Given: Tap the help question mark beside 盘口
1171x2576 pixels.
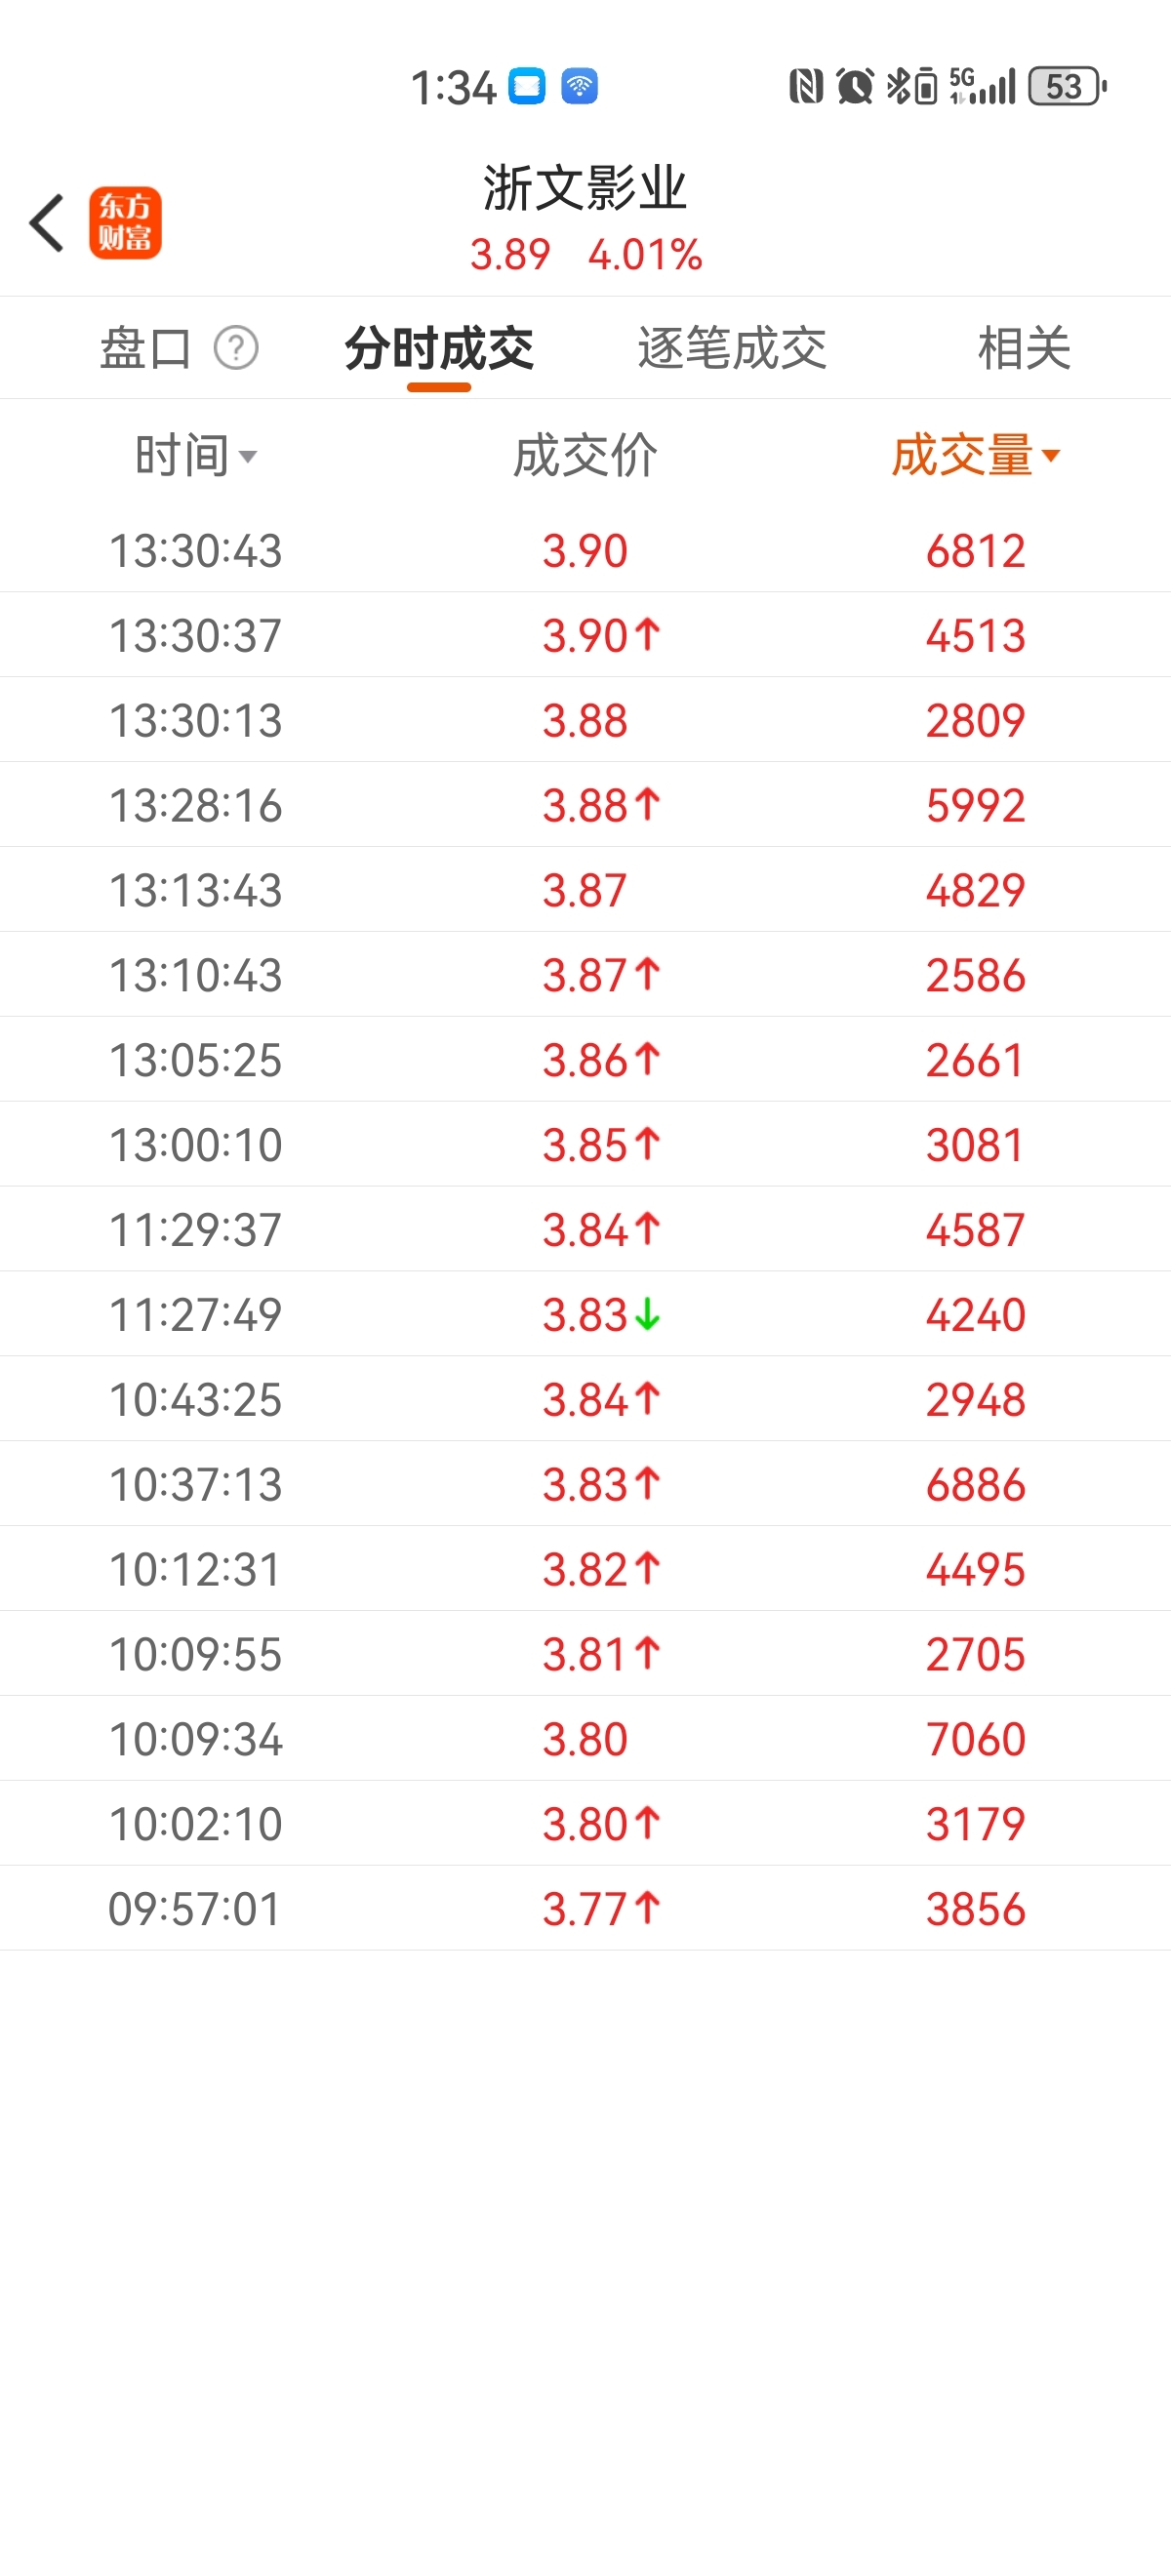Looking at the screenshot, I should 236,348.
